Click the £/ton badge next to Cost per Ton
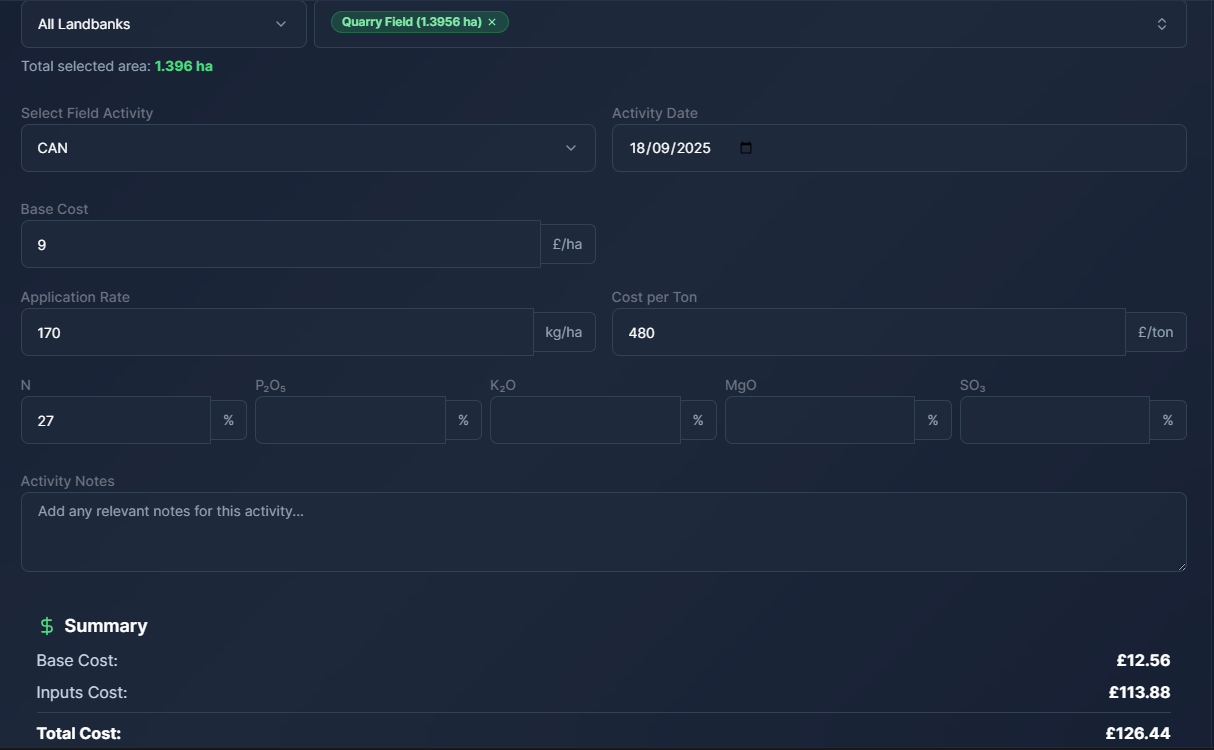 [x=1156, y=331]
